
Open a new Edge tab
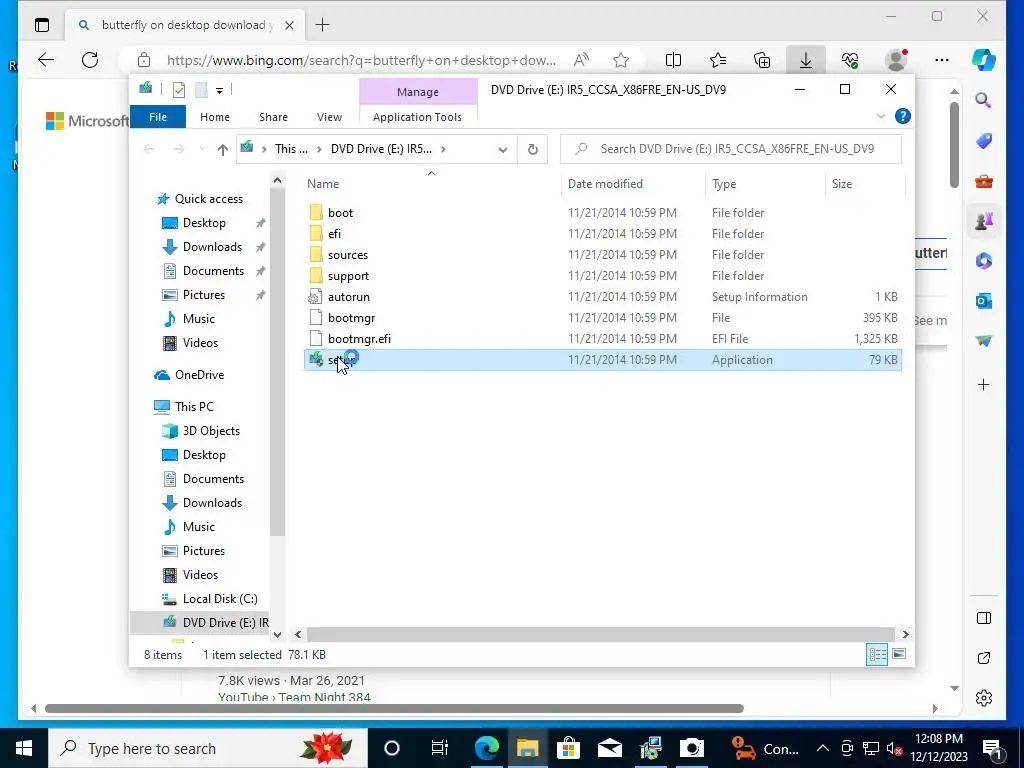coord(322,25)
